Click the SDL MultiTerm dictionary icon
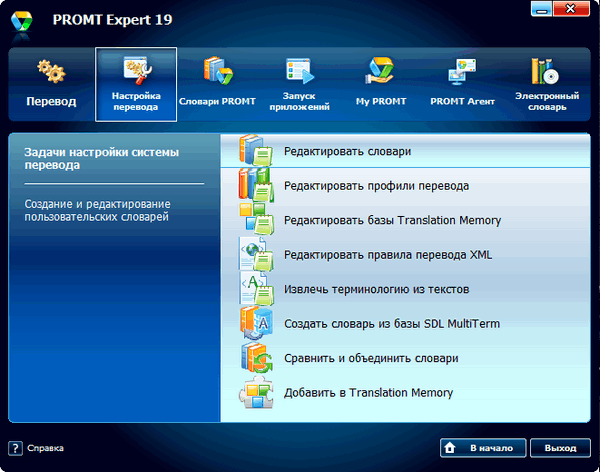Image resolution: width=600 pixels, height=472 pixels. click(256, 323)
